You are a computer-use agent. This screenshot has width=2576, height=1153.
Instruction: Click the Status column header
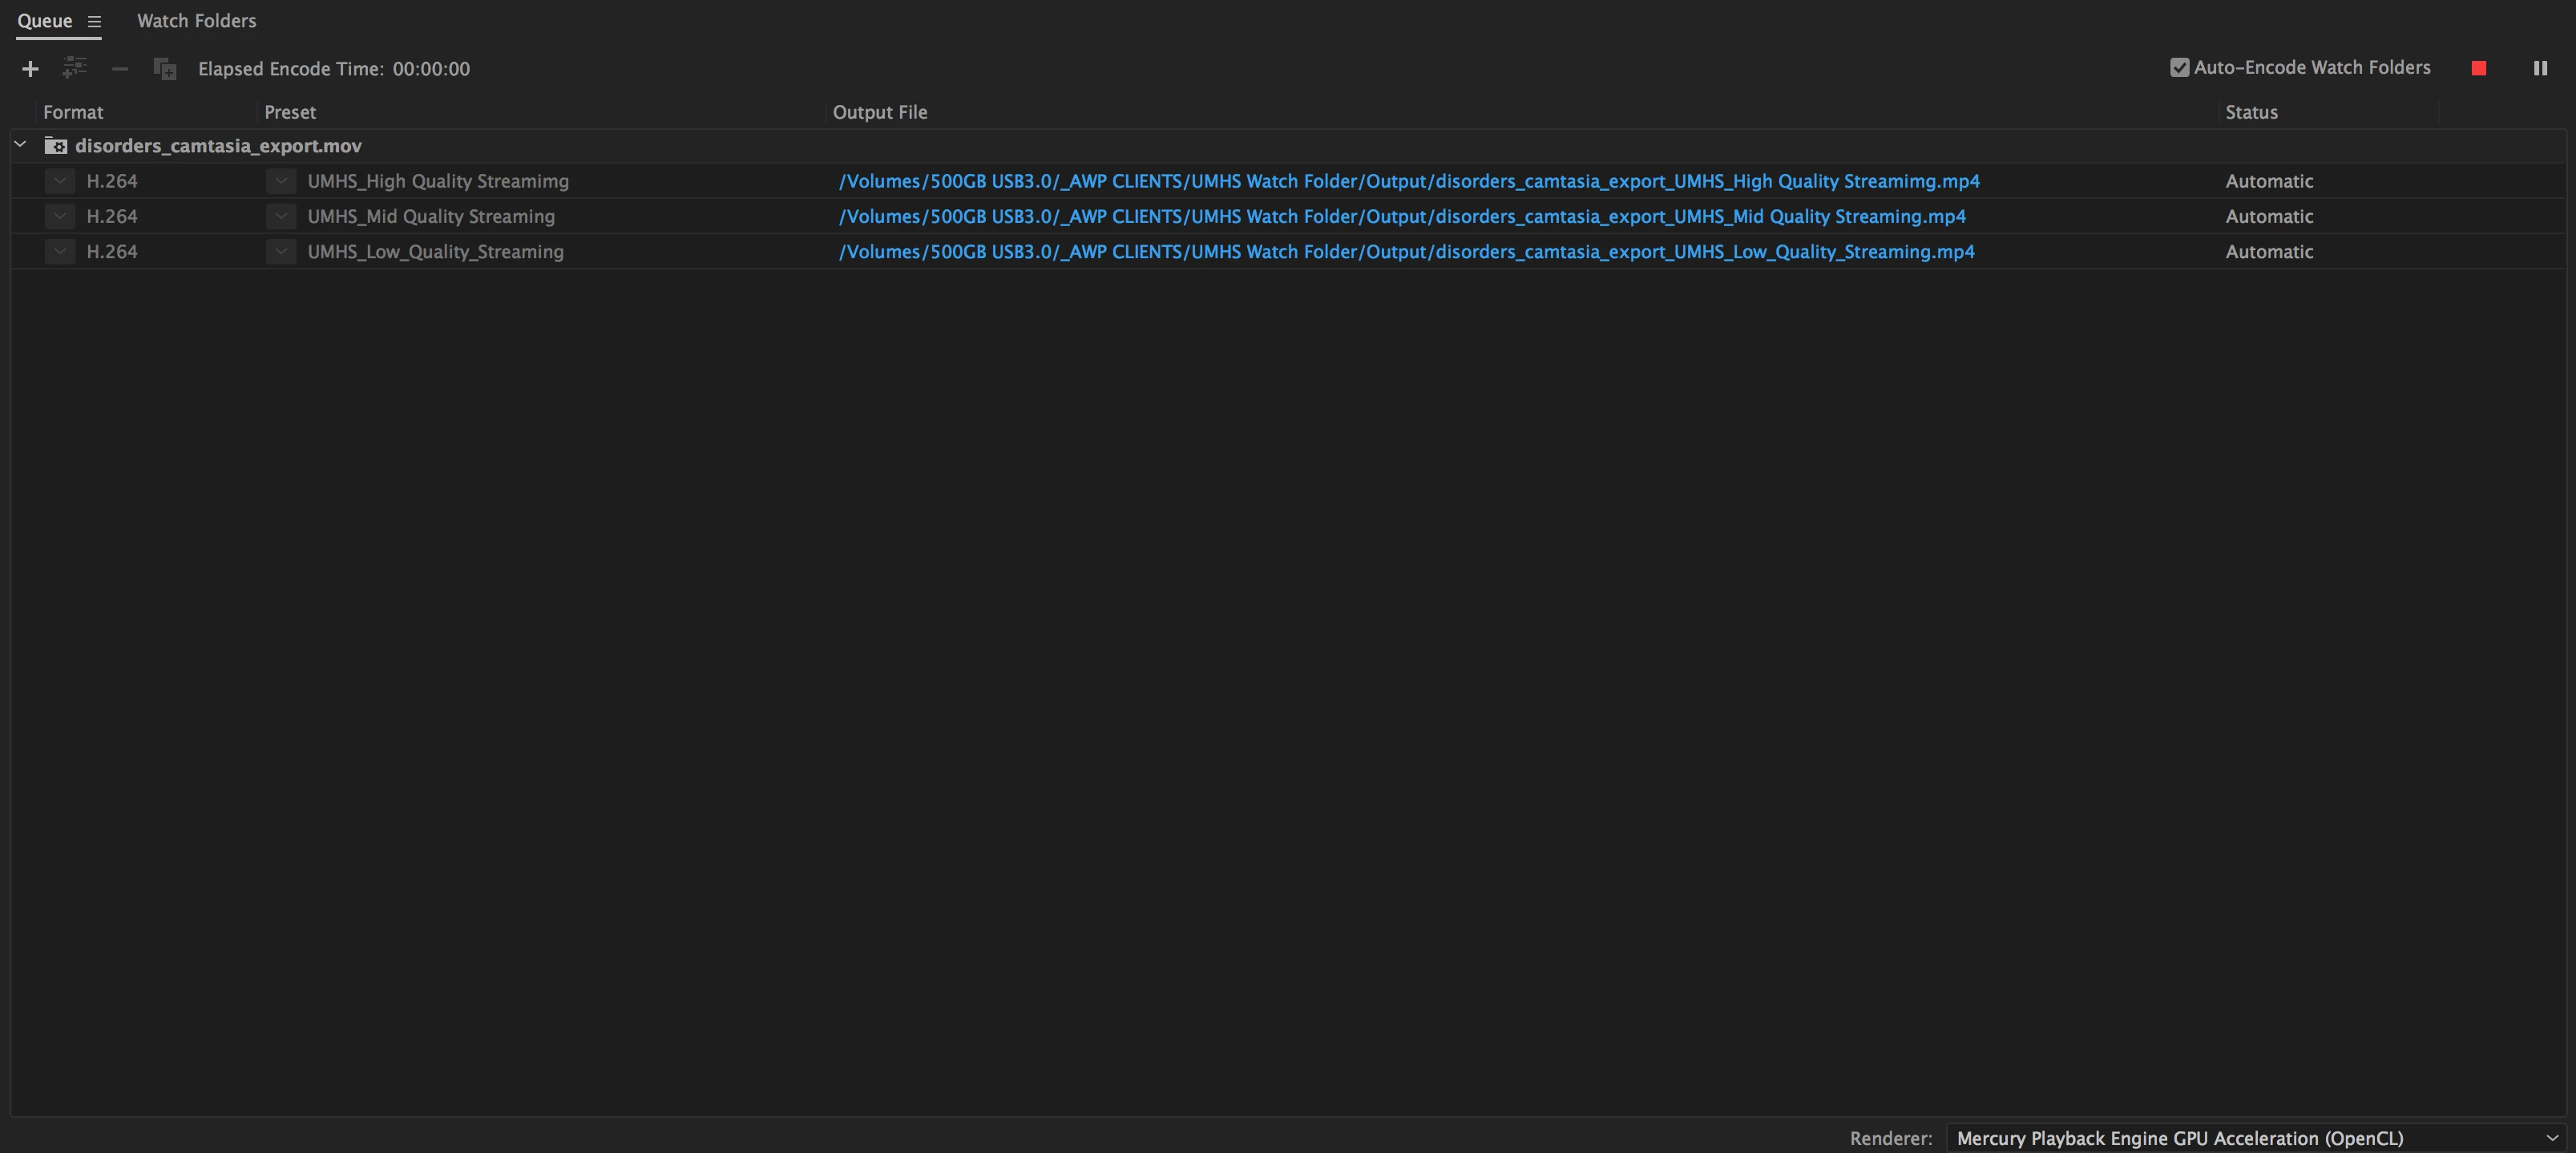pos(2251,112)
